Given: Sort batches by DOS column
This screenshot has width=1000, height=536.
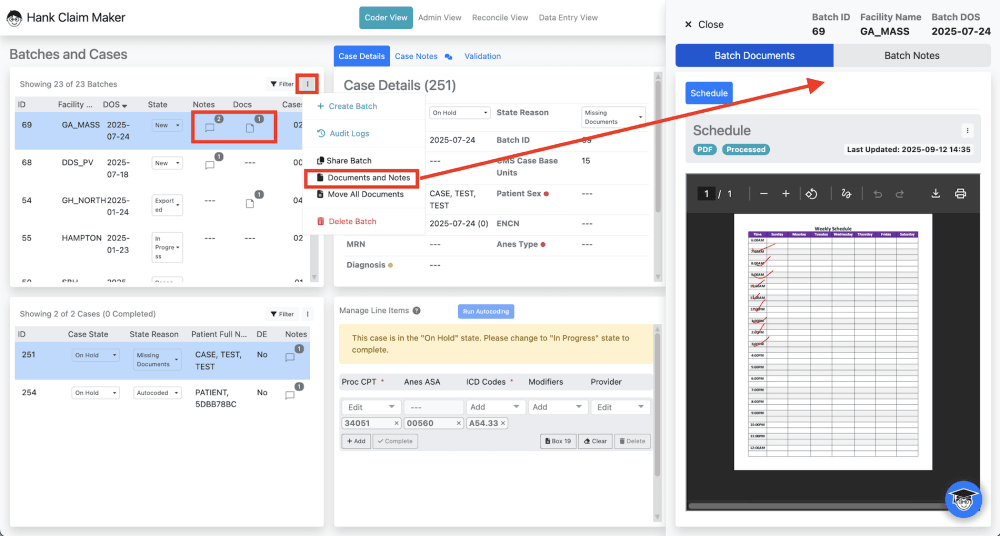Looking at the screenshot, I should click(x=115, y=105).
